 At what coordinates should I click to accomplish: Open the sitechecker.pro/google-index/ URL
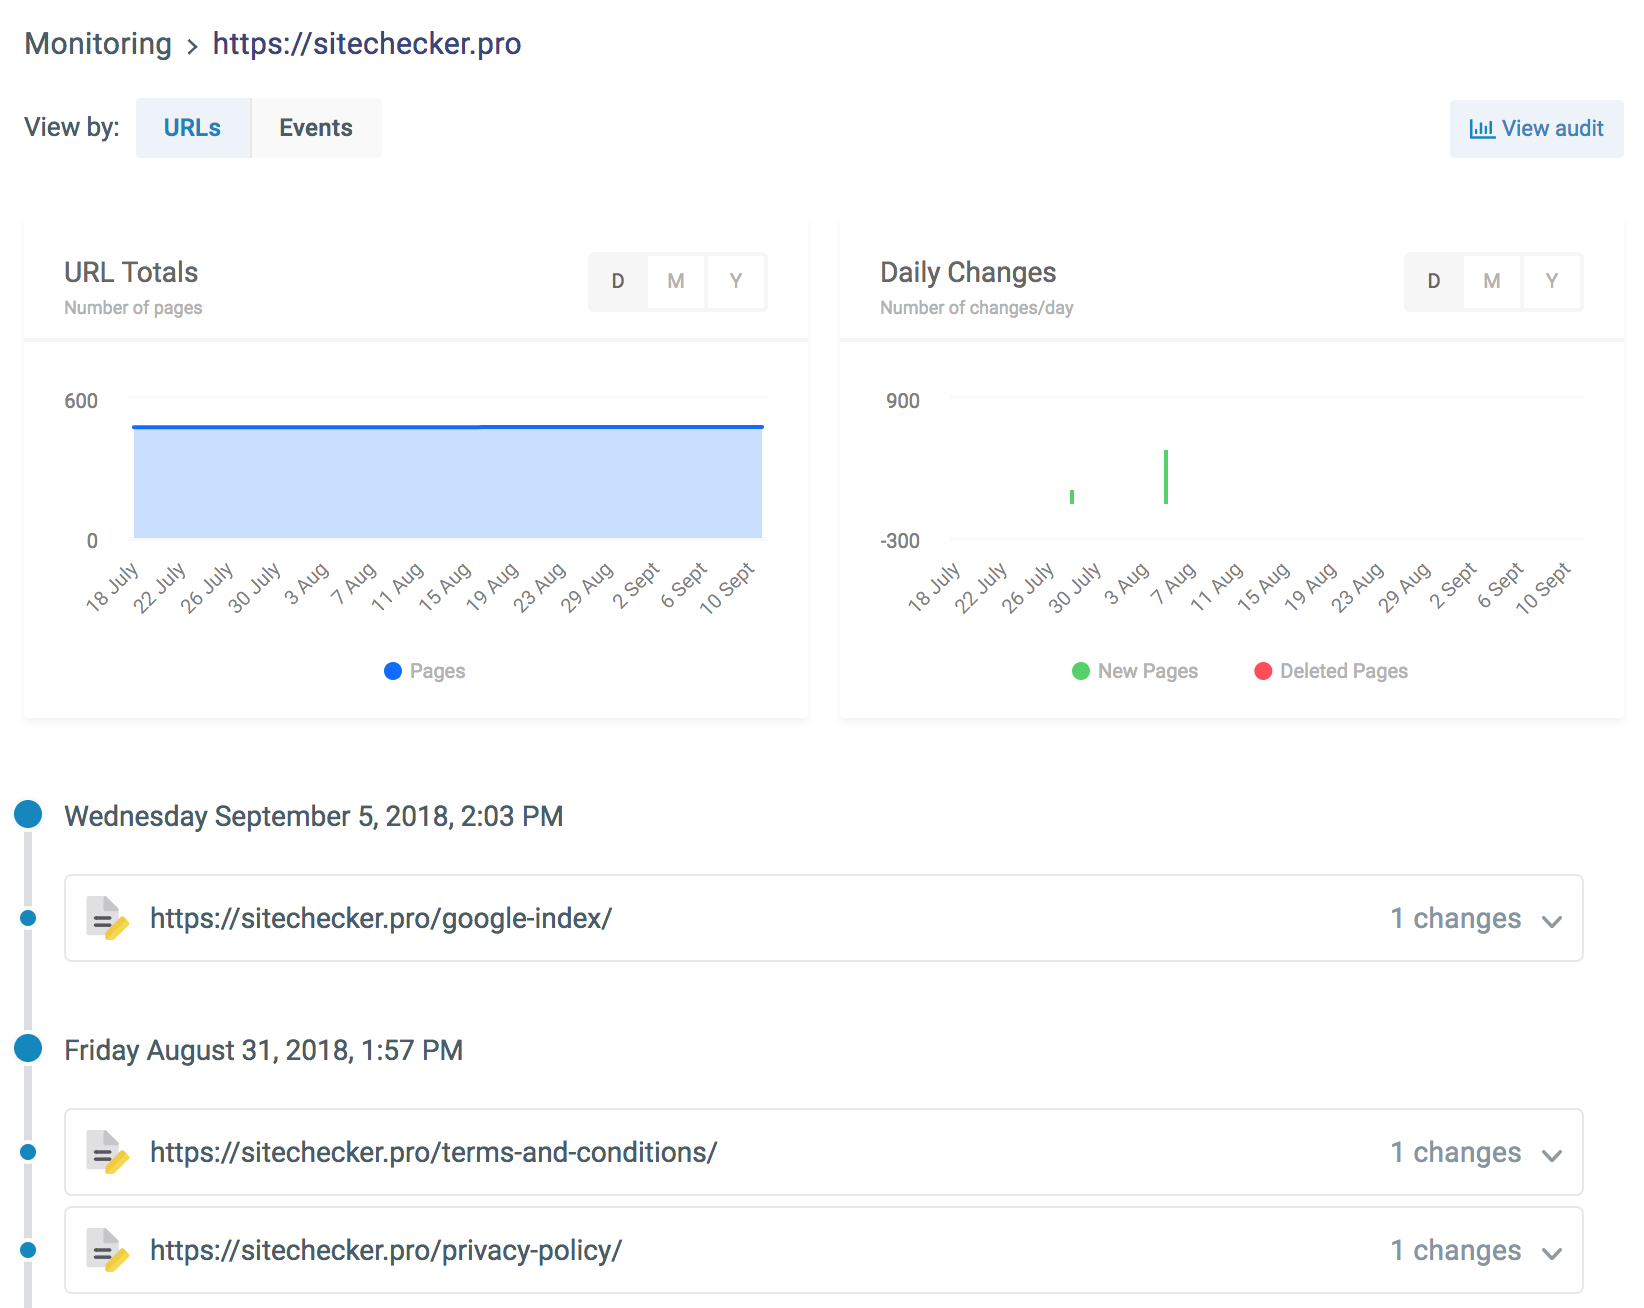coord(381,918)
